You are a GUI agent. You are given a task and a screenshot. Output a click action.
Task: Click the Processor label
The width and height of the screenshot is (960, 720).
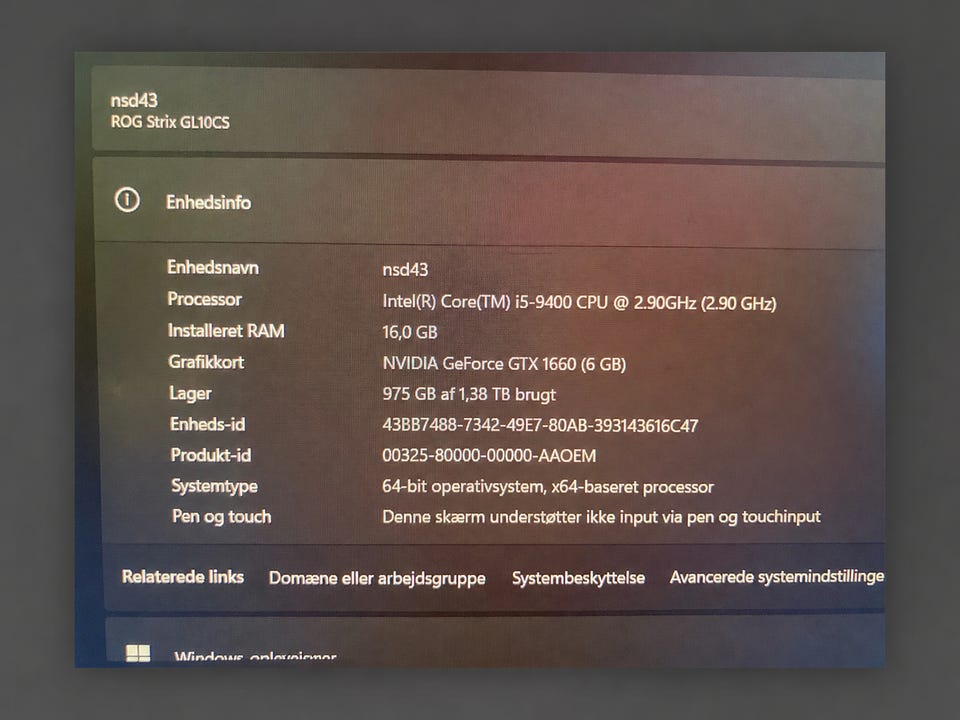(204, 299)
